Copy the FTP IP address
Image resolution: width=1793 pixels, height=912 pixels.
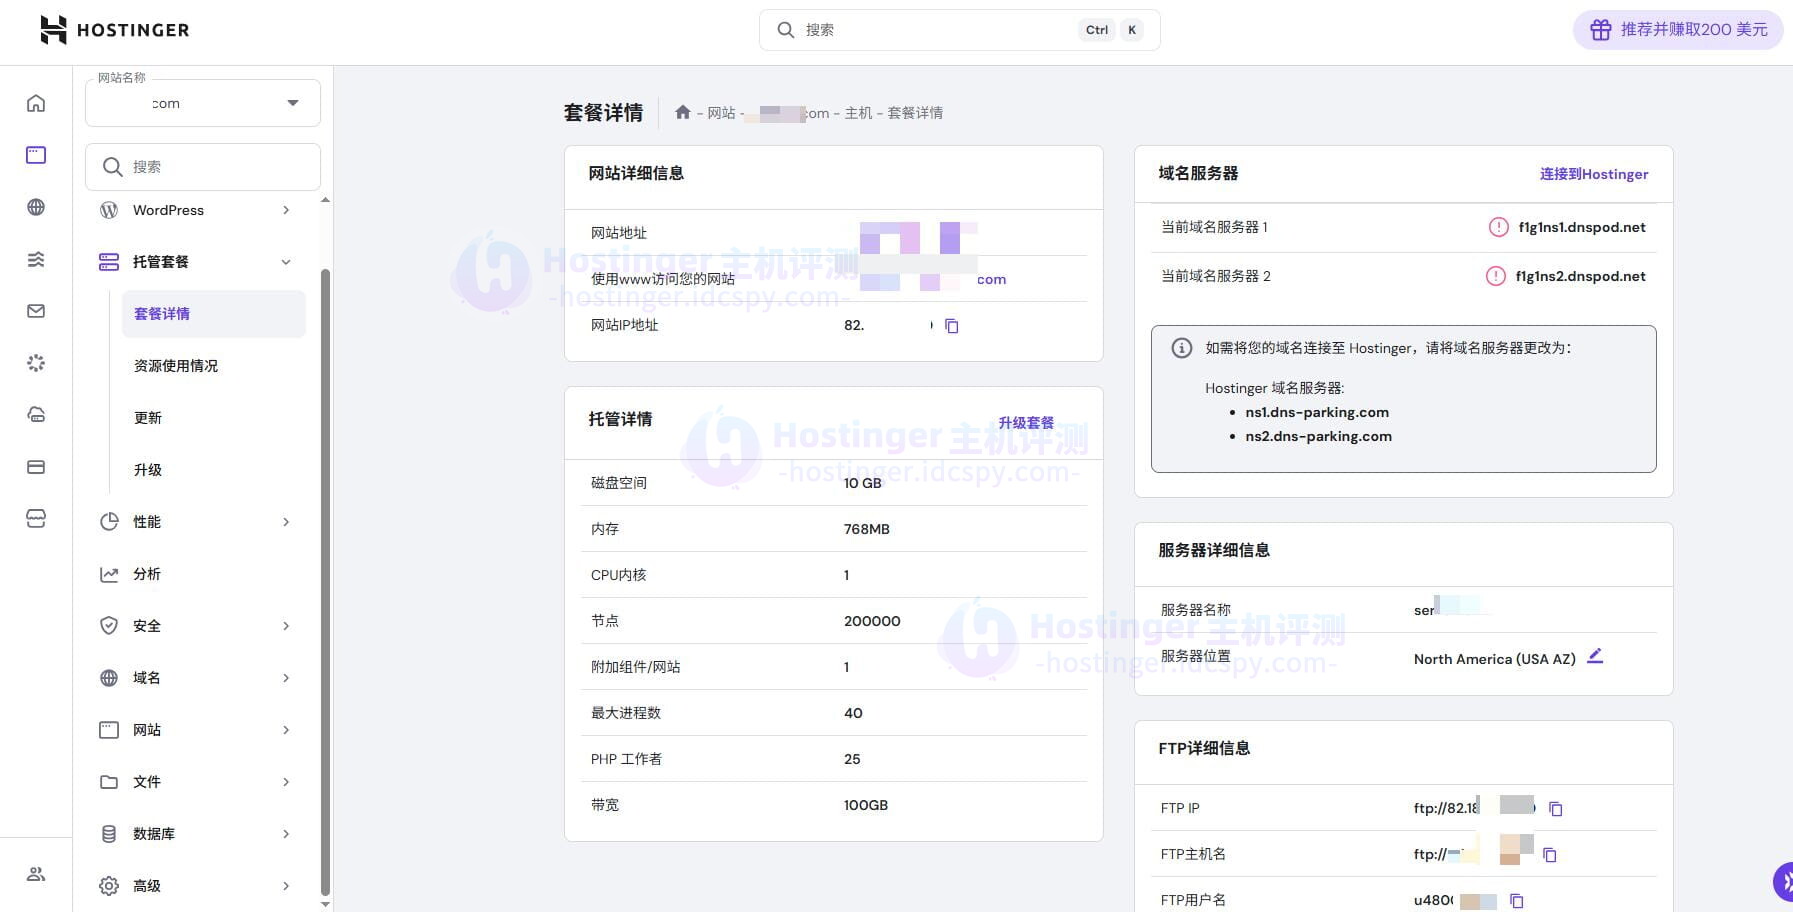(1557, 808)
